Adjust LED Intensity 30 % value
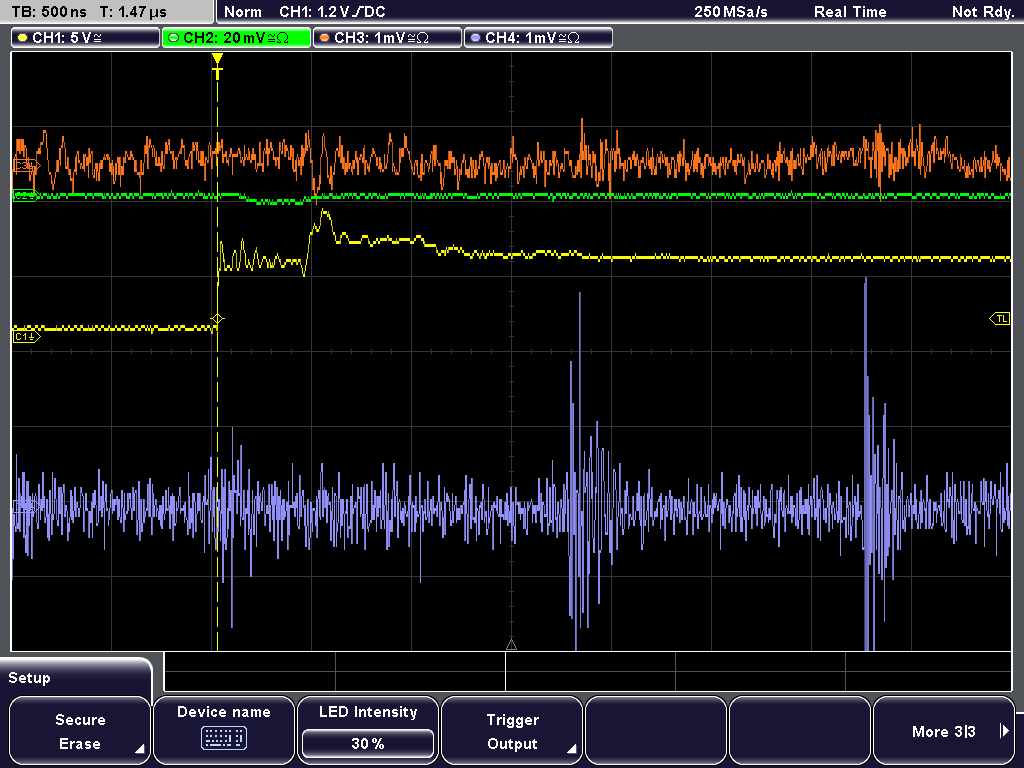Viewport: 1024px width, 768px height. [x=368, y=743]
